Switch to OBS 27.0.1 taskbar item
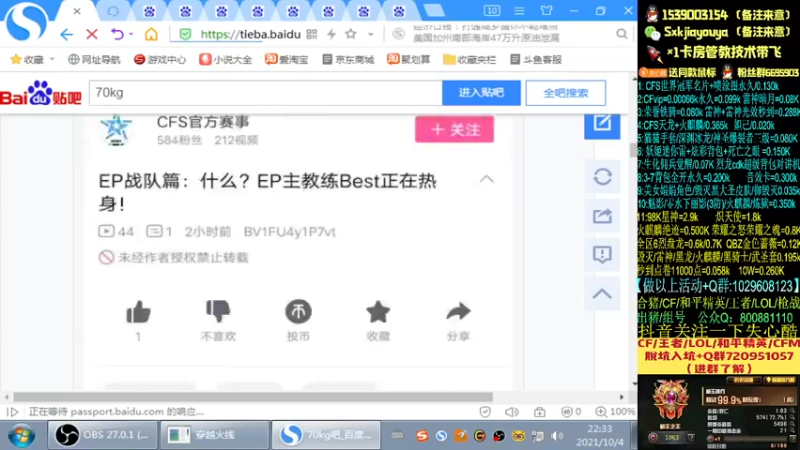The image size is (800, 450). (x=103, y=435)
